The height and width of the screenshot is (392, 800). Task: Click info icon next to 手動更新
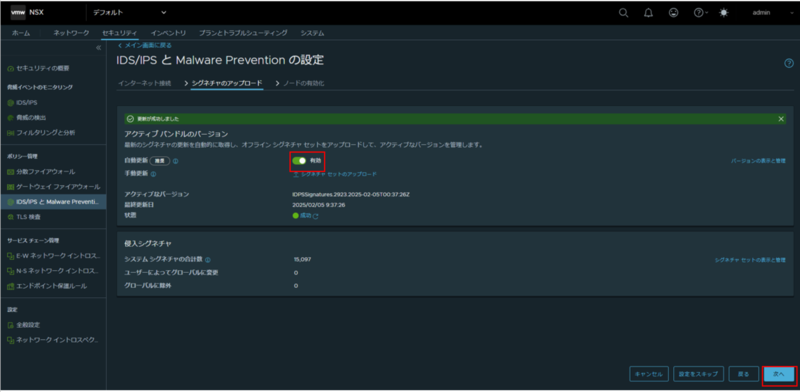click(x=153, y=174)
